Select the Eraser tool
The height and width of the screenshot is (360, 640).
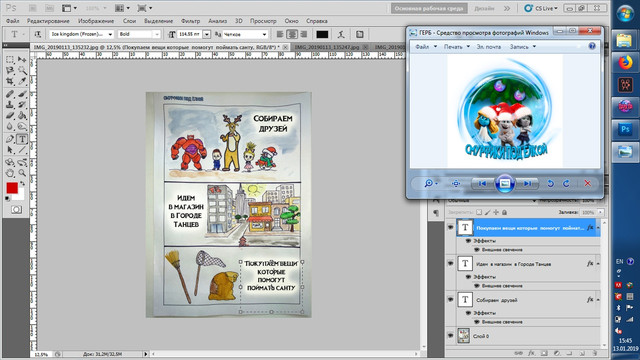[x=10, y=116]
